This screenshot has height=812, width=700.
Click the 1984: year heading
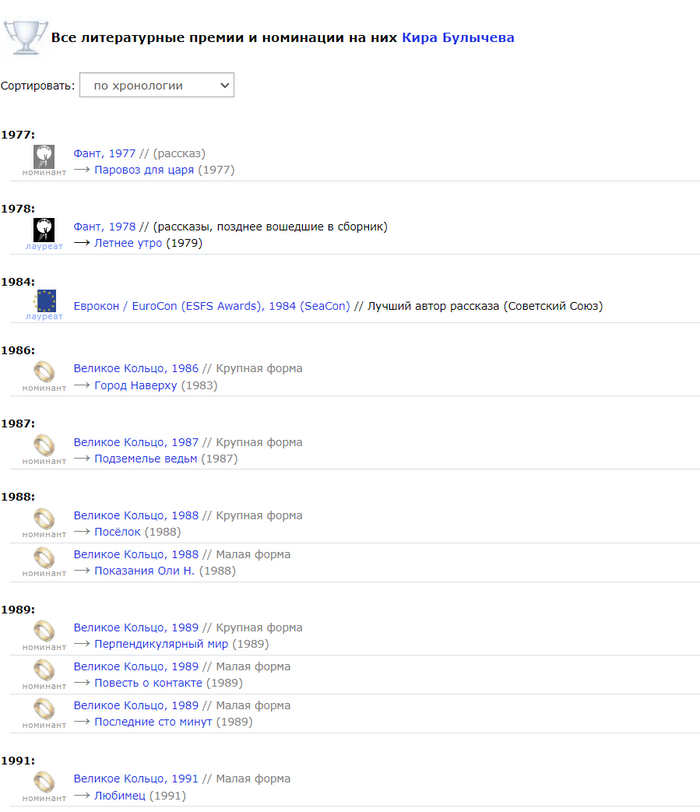coord(18,282)
